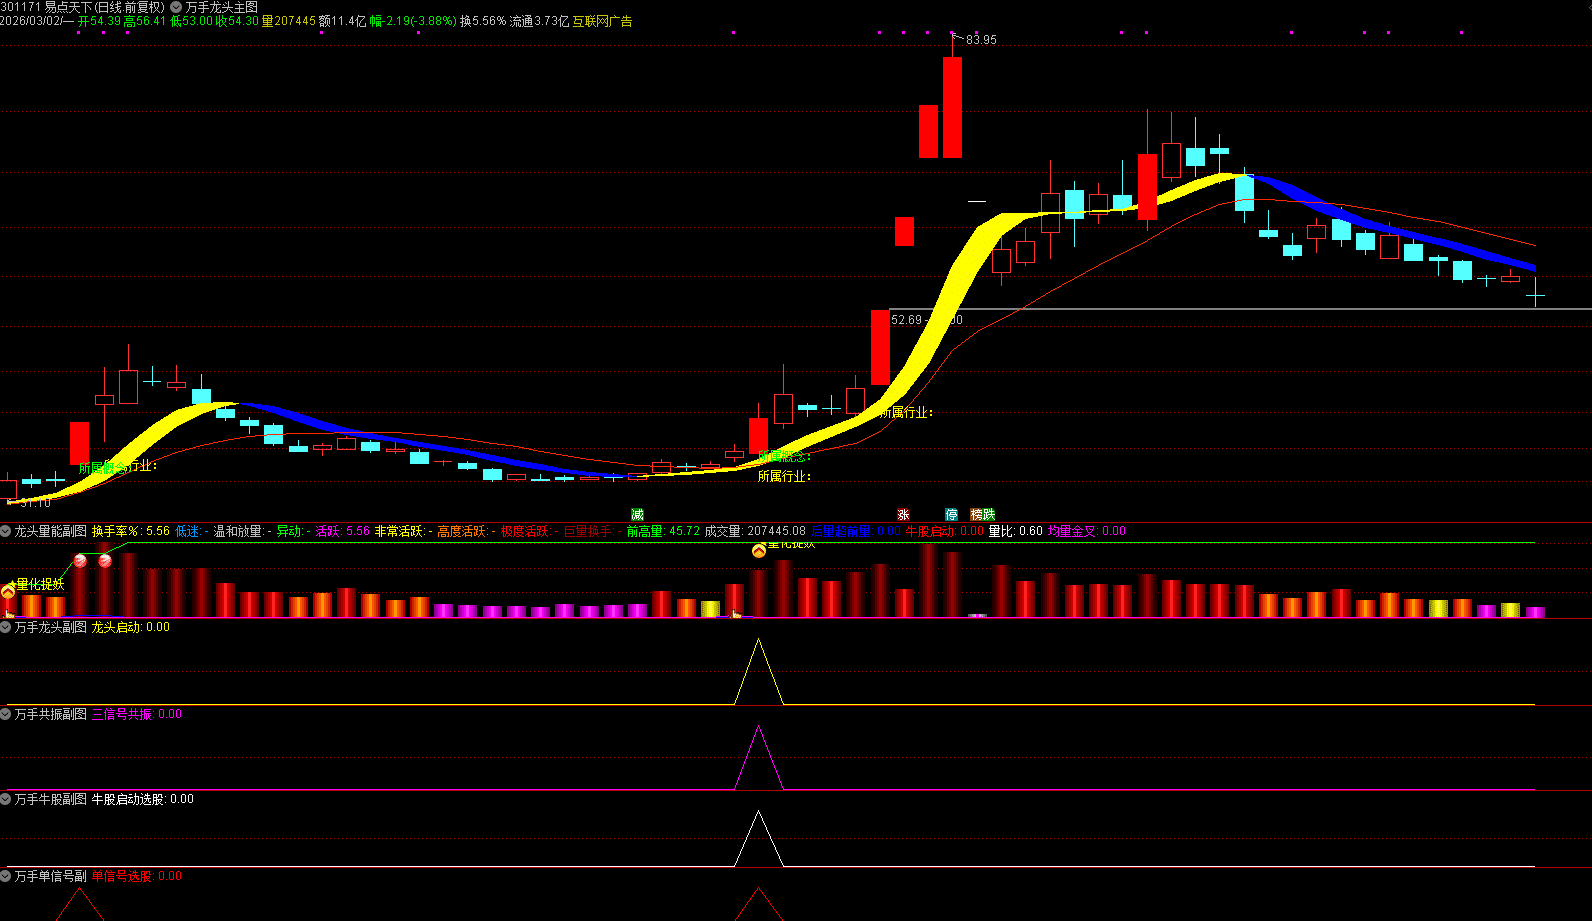Click the second red ball signal in volume panel
The height and width of the screenshot is (921, 1592).
[105, 561]
